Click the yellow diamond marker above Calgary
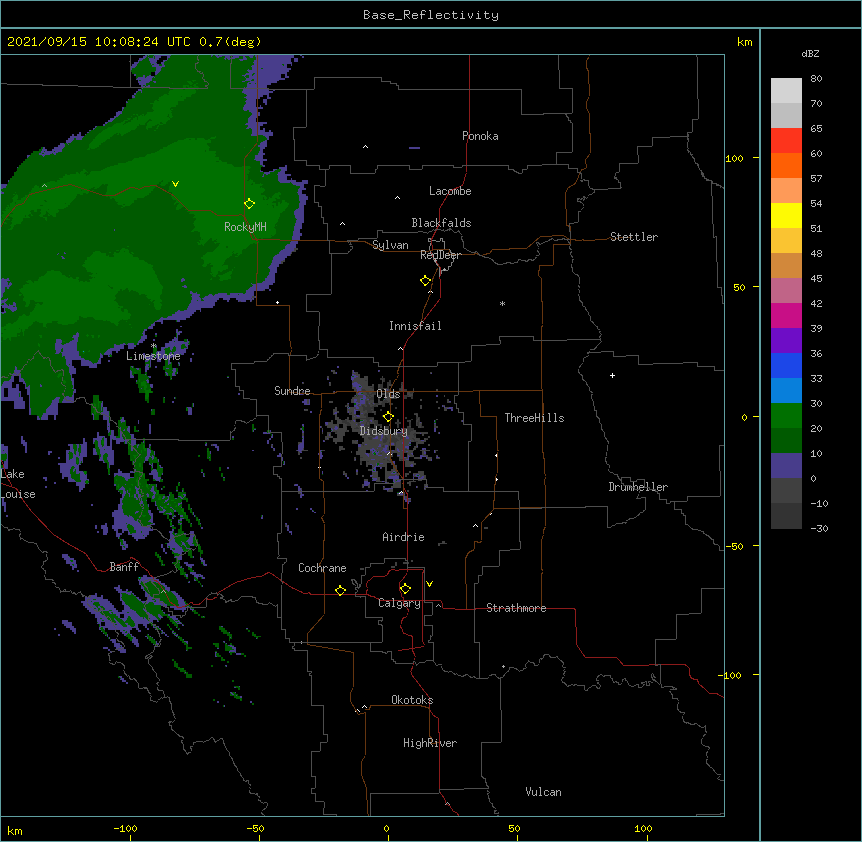 pos(405,589)
